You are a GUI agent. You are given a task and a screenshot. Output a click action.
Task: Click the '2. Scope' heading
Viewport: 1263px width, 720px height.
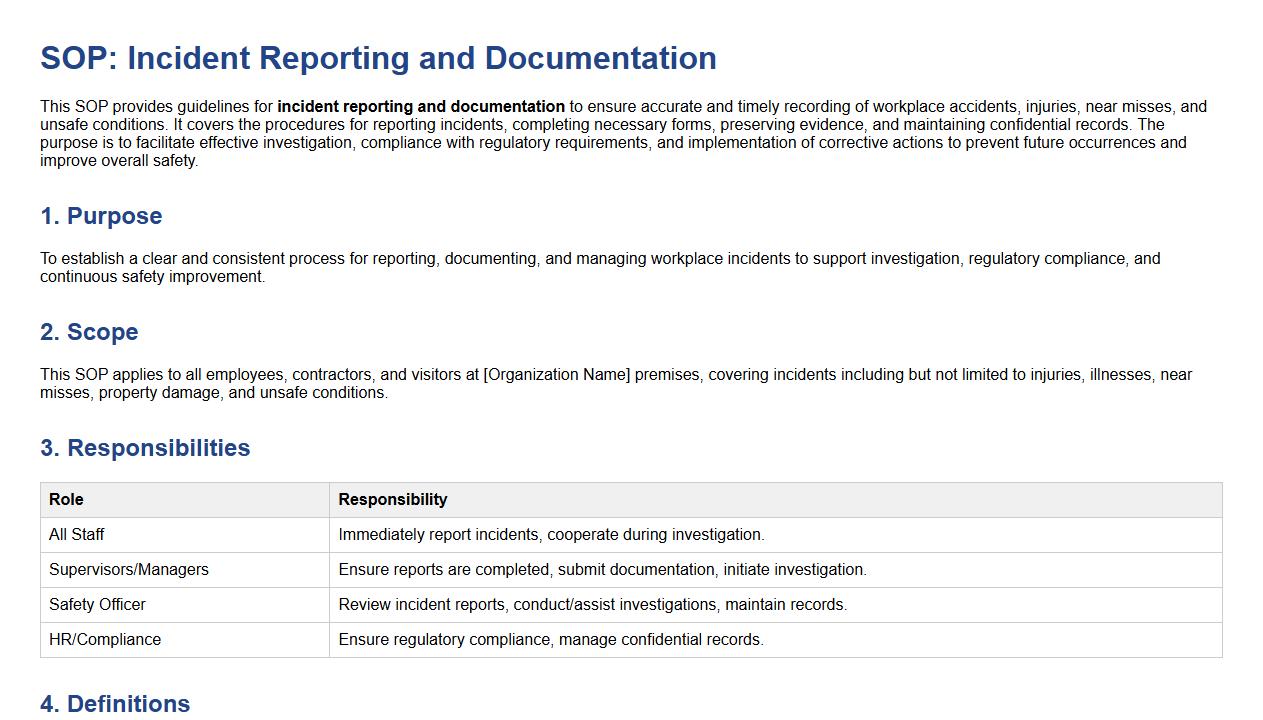click(89, 333)
